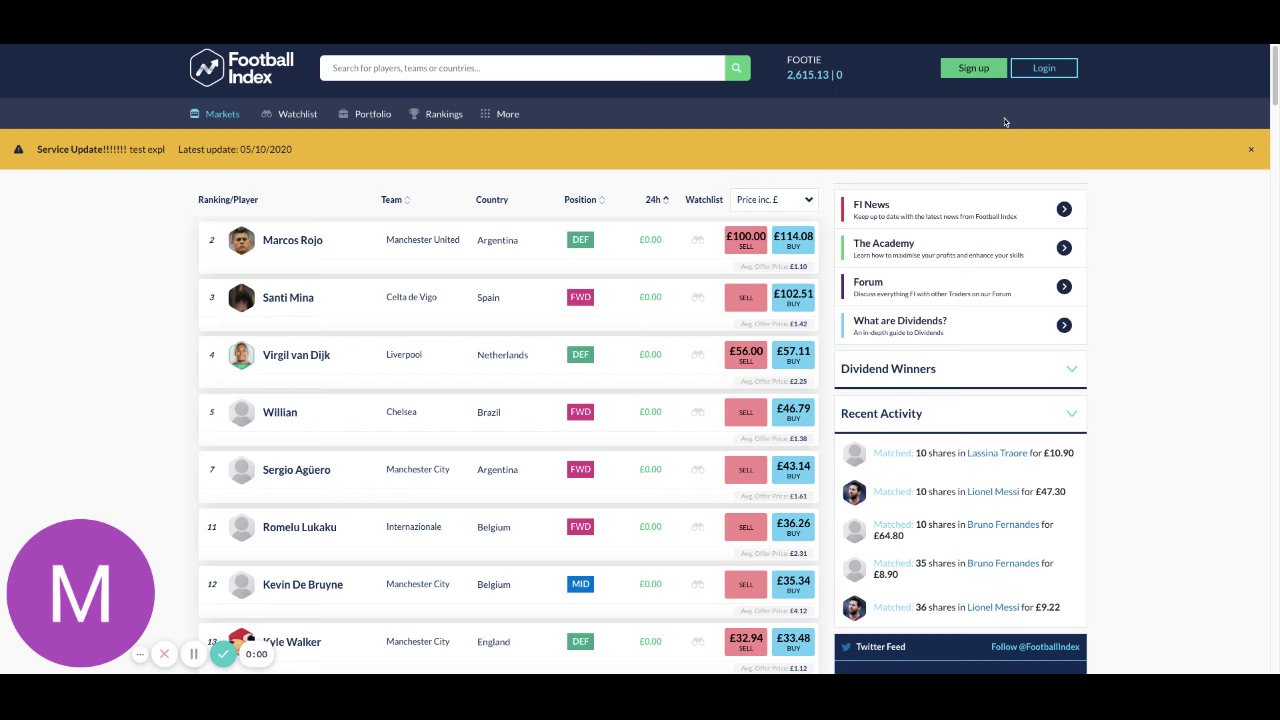1280x720 pixels.
Task: Click Marcos Rojo's avatar
Action: tap(241, 240)
